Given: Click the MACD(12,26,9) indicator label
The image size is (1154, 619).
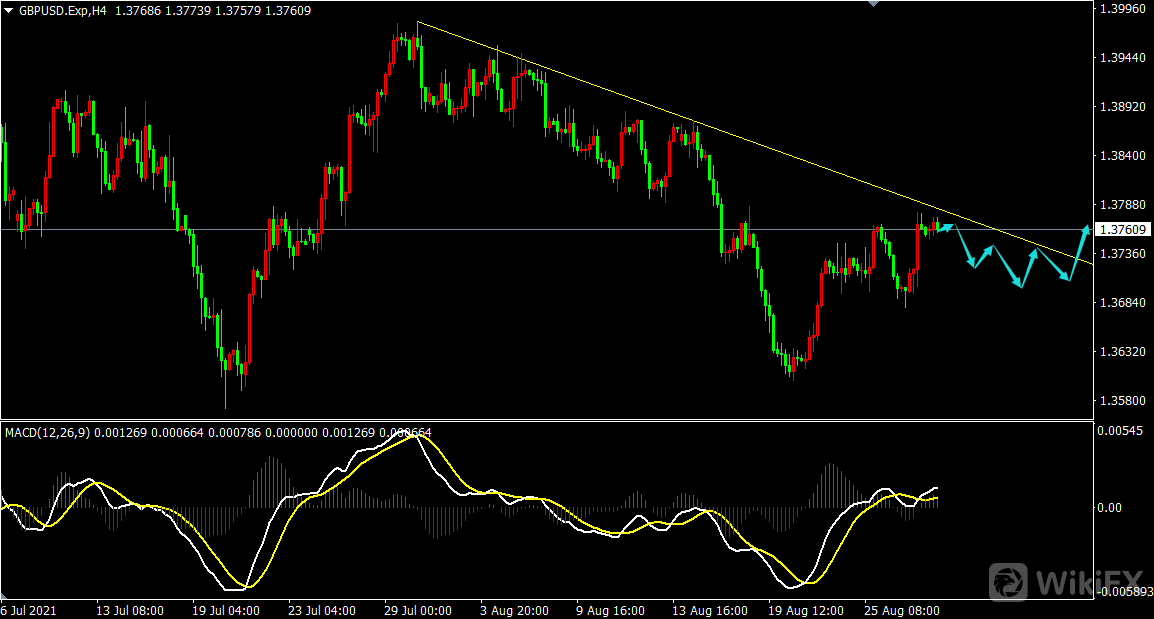Looking at the screenshot, I should (47, 432).
